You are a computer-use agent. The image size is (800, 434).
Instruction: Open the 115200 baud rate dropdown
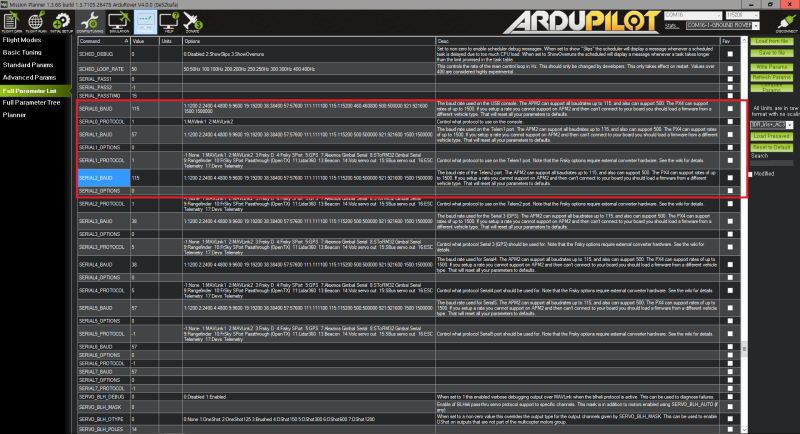click(742, 15)
